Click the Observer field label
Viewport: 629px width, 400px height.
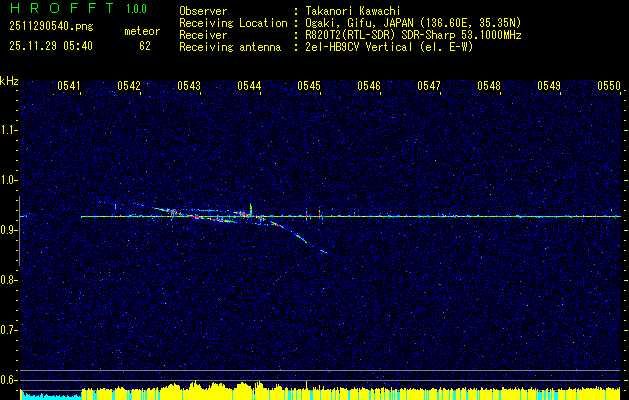[x=203, y=11]
